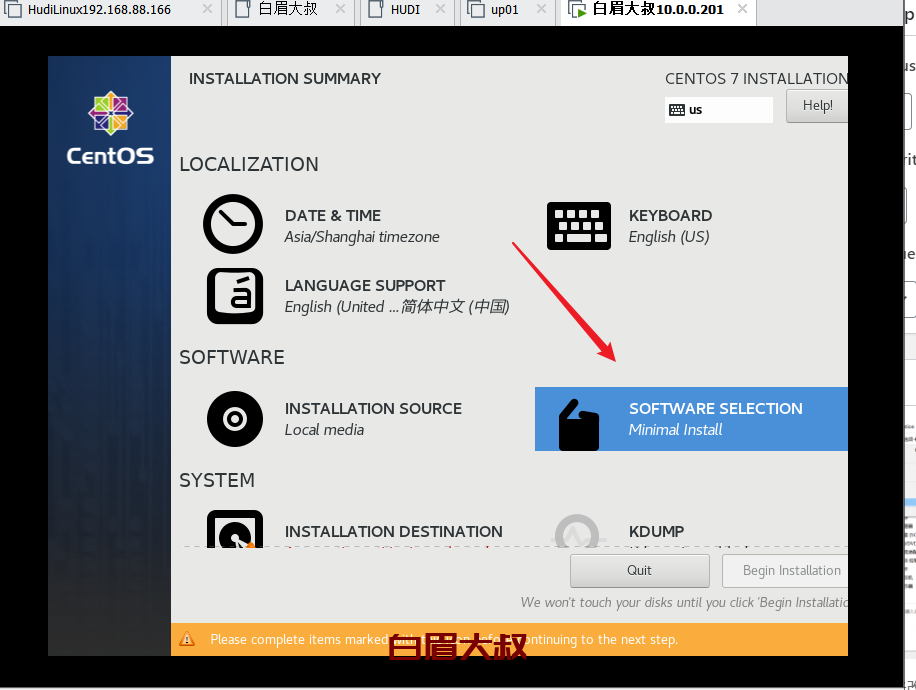Click the Help! button
The height and width of the screenshot is (690, 916).
click(817, 106)
